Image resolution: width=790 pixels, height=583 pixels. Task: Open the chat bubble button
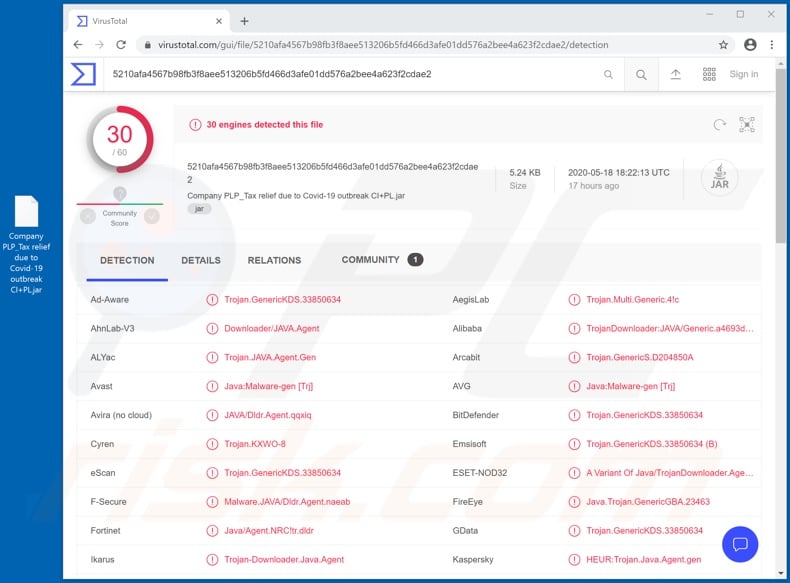(740, 544)
